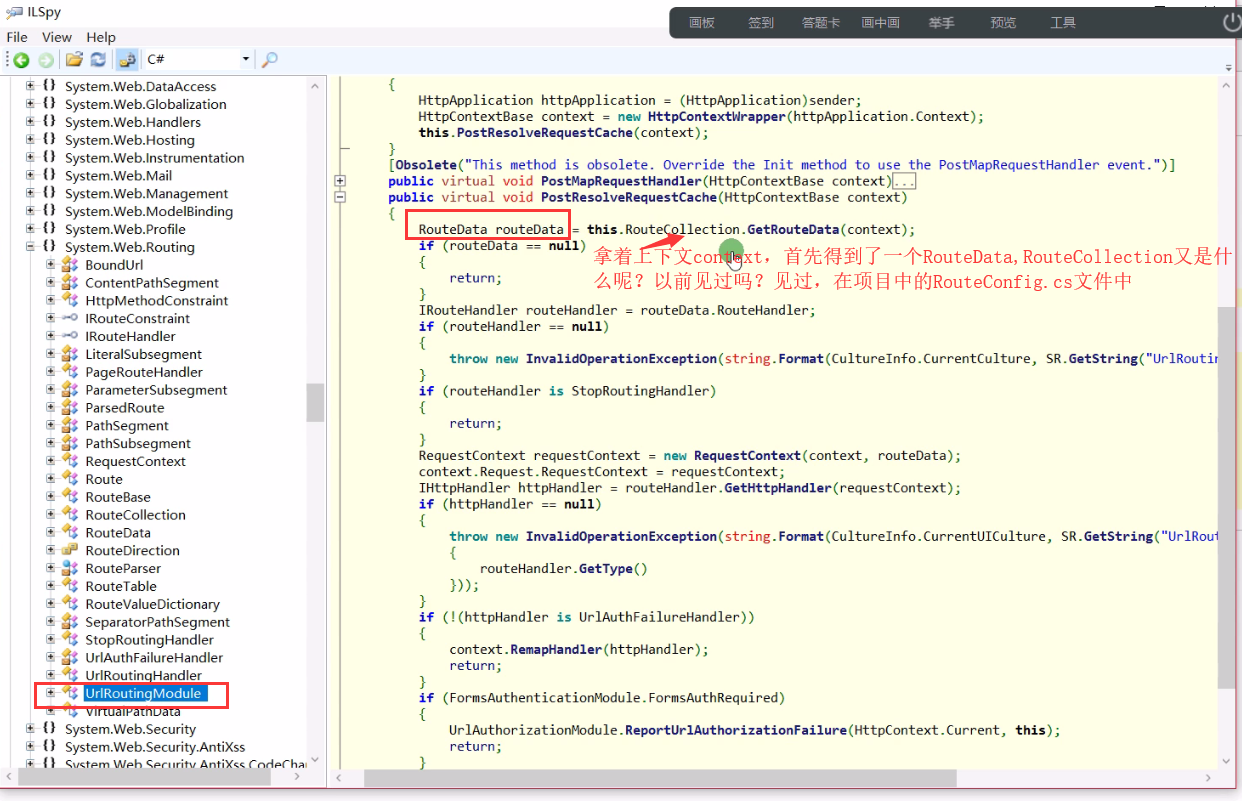Follow the GetHttpHandler method link

(x=778, y=488)
